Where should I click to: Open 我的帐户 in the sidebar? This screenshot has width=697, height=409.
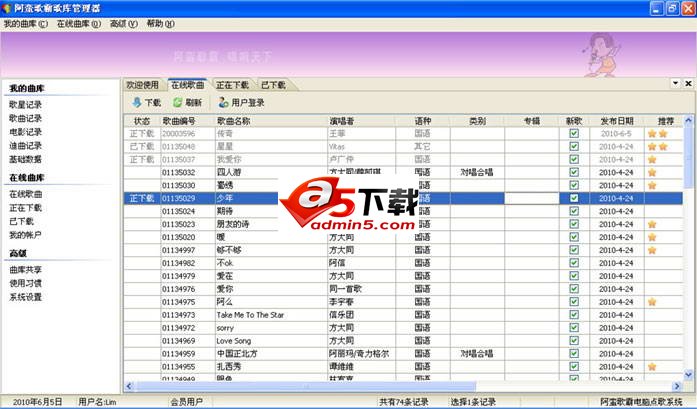(x=25, y=235)
